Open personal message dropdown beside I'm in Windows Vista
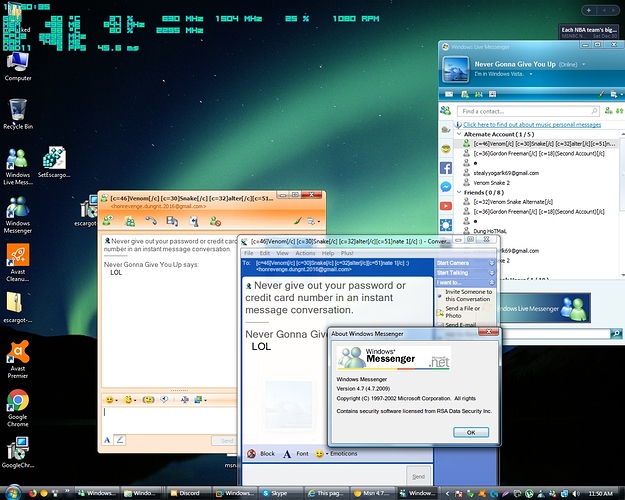The image size is (625, 500). click(531, 74)
